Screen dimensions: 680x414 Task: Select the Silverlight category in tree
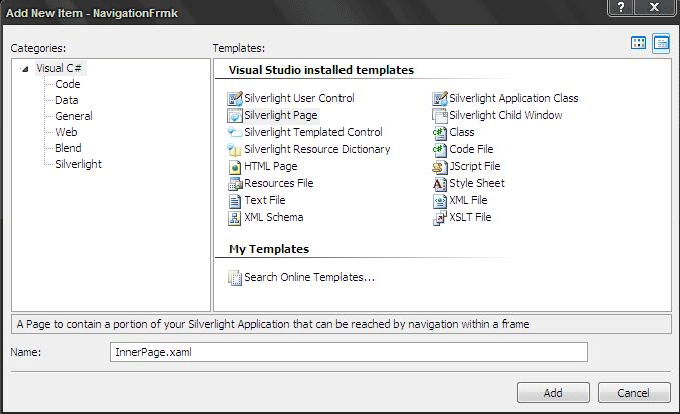[78, 164]
